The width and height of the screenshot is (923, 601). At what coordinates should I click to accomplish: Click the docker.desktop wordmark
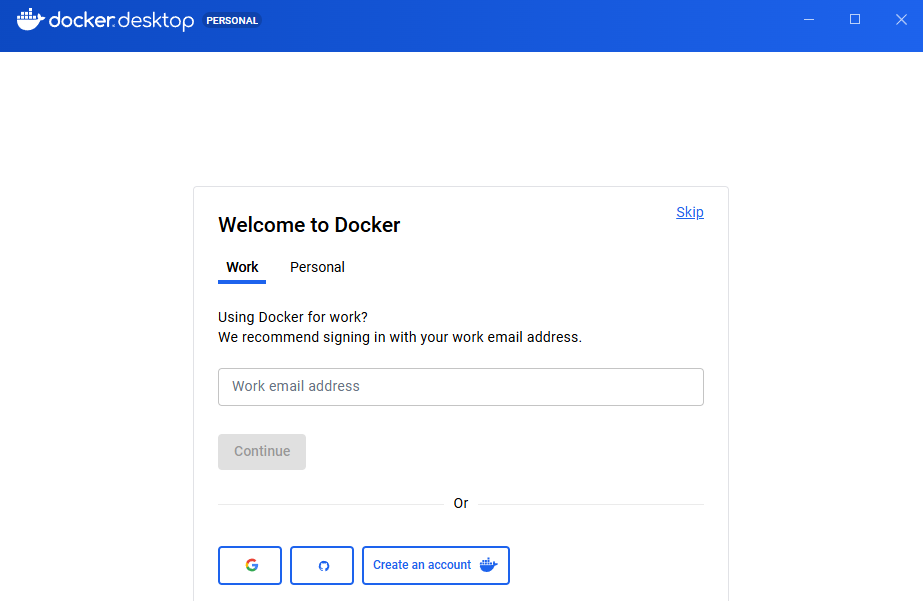[121, 20]
